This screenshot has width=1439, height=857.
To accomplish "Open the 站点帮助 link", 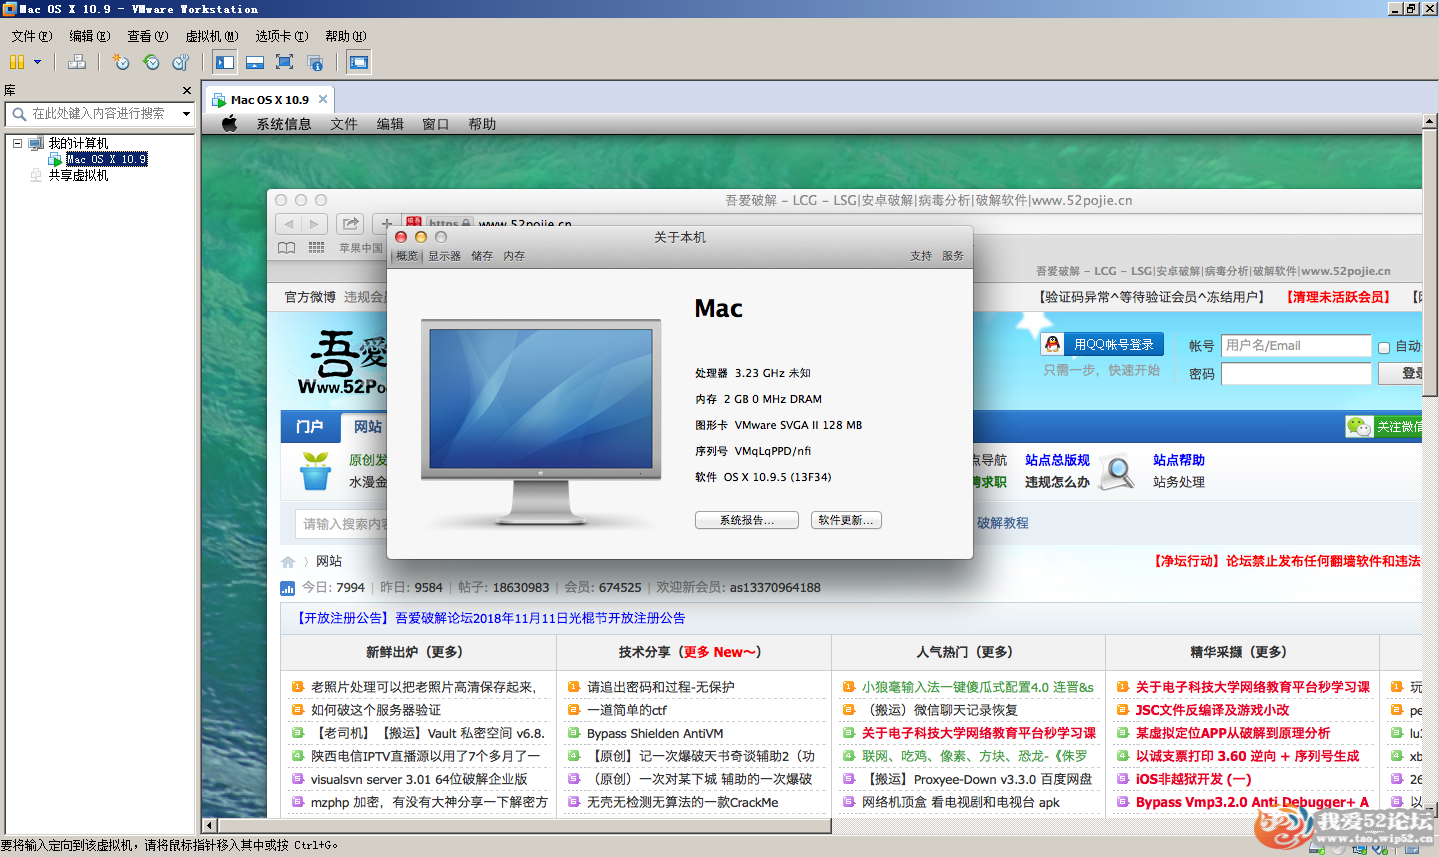I will (1179, 460).
